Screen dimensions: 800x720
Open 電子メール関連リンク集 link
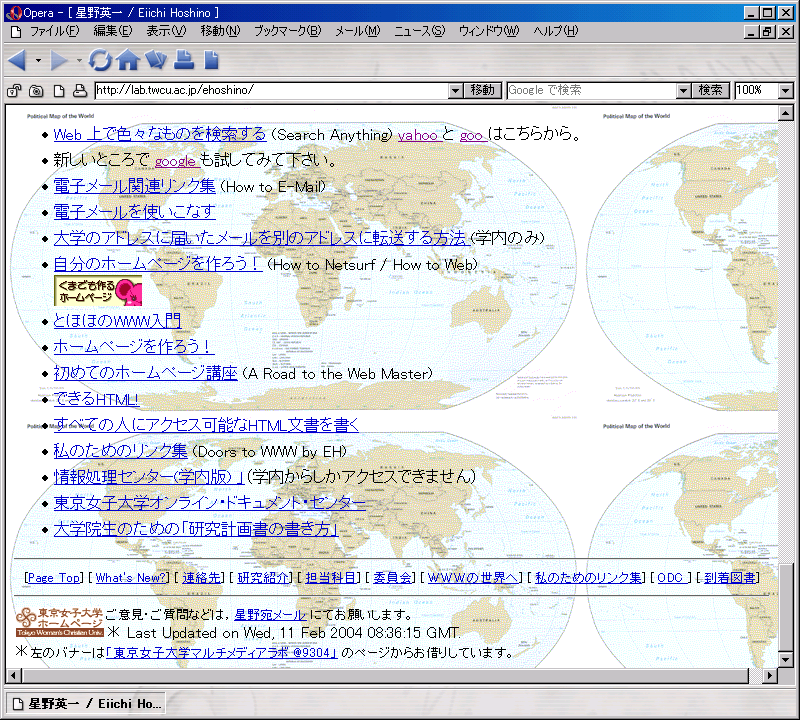135,186
